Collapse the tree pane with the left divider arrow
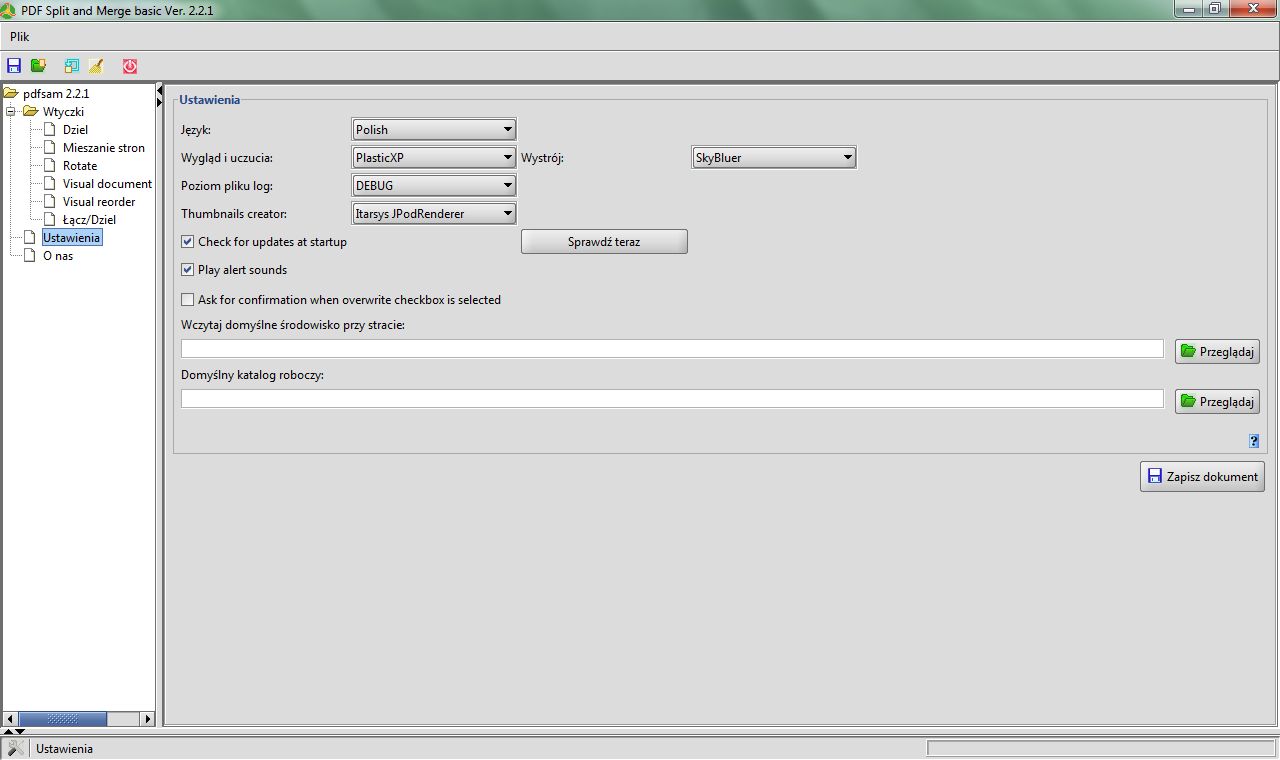Viewport: 1280px width, 760px height. (160, 91)
